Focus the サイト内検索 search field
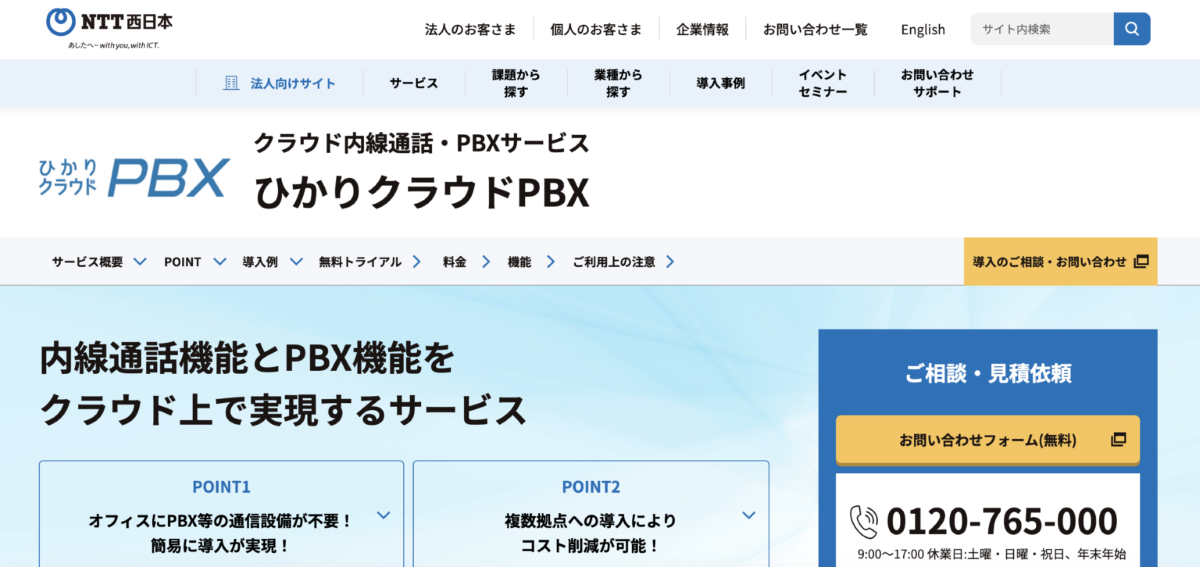Image resolution: width=1200 pixels, height=567 pixels. pos(1042,29)
